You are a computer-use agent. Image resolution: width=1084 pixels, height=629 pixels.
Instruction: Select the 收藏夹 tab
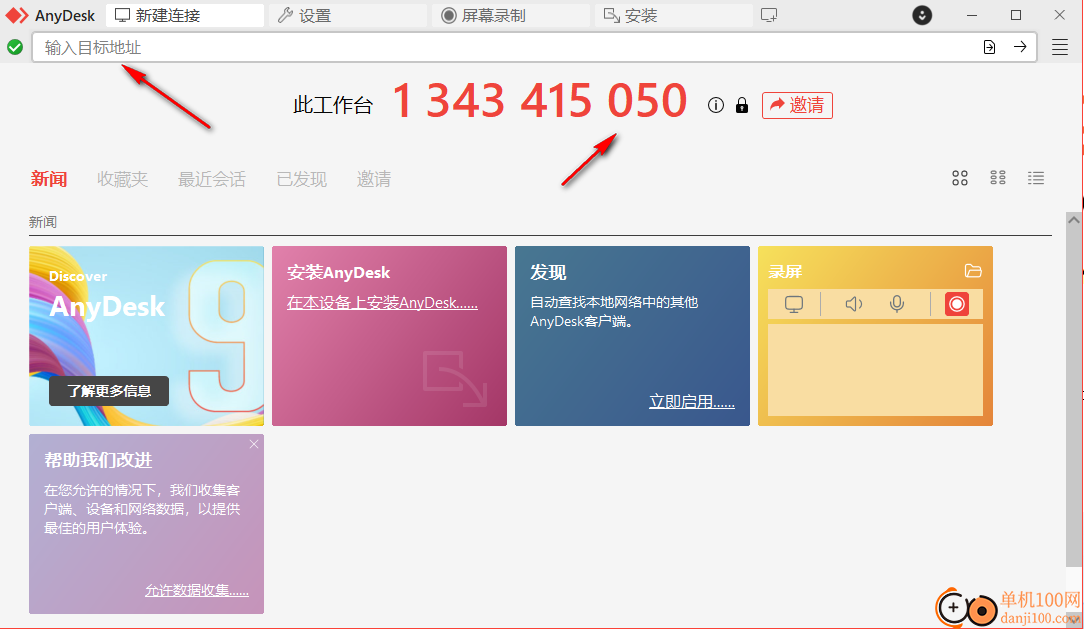coord(122,179)
